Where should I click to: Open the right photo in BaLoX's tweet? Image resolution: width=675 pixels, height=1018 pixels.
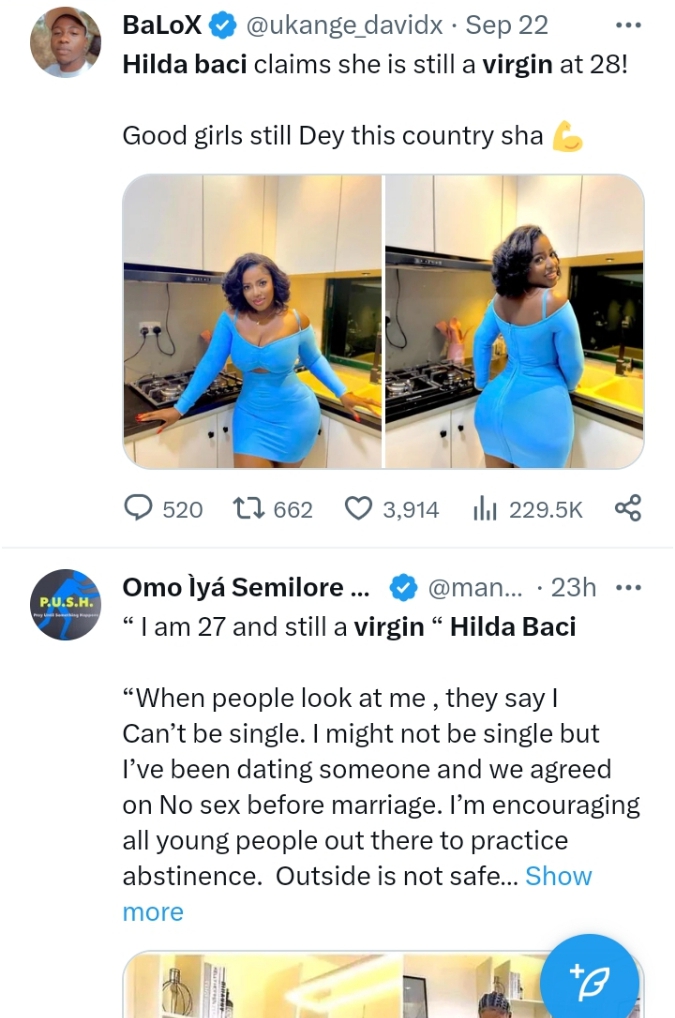[x=514, y=321]
